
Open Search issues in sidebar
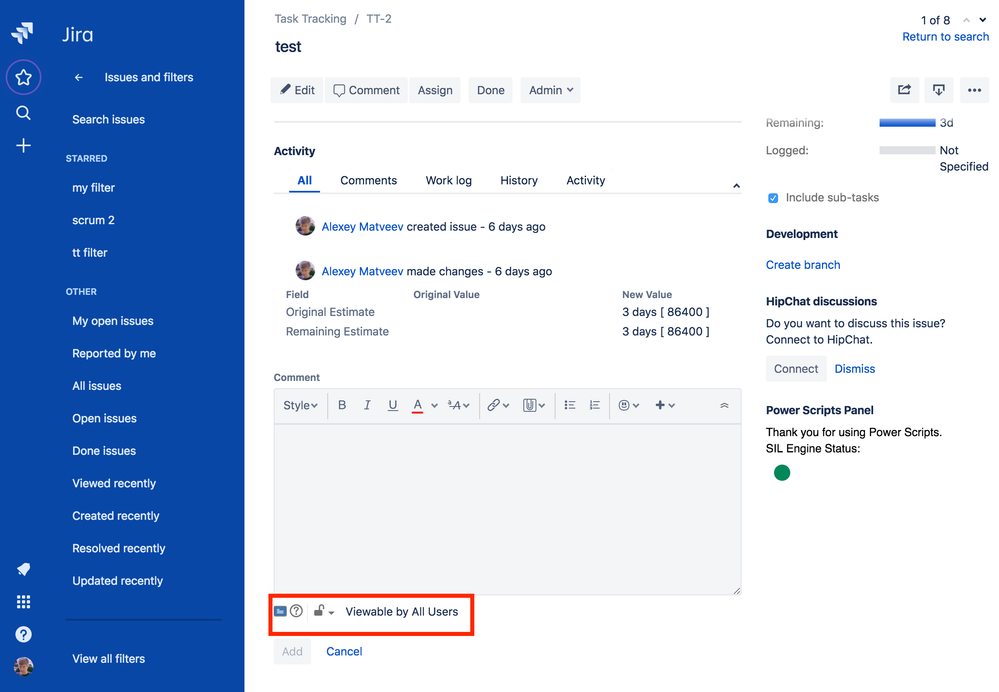point(108,119)
